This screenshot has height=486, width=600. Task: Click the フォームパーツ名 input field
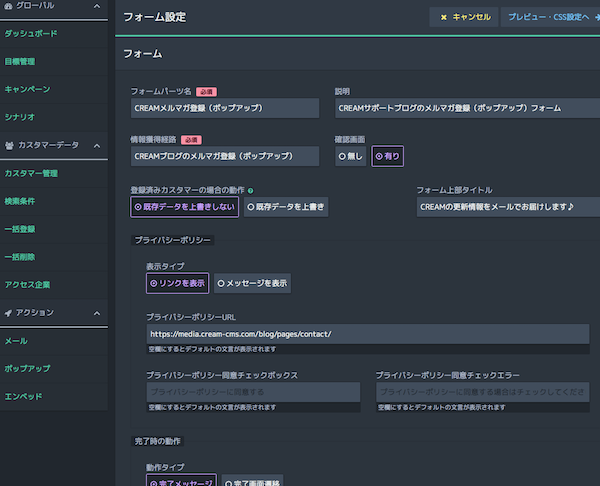pyautogui.click(x=225, y=108)
